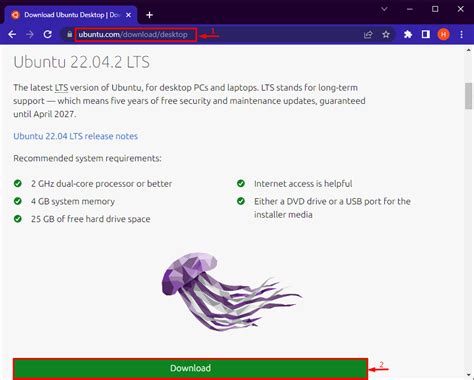Click check icon beside '25 GB of free hard drive'
The height and width of the screenshot is (380, 474).
tap(18, 219)
